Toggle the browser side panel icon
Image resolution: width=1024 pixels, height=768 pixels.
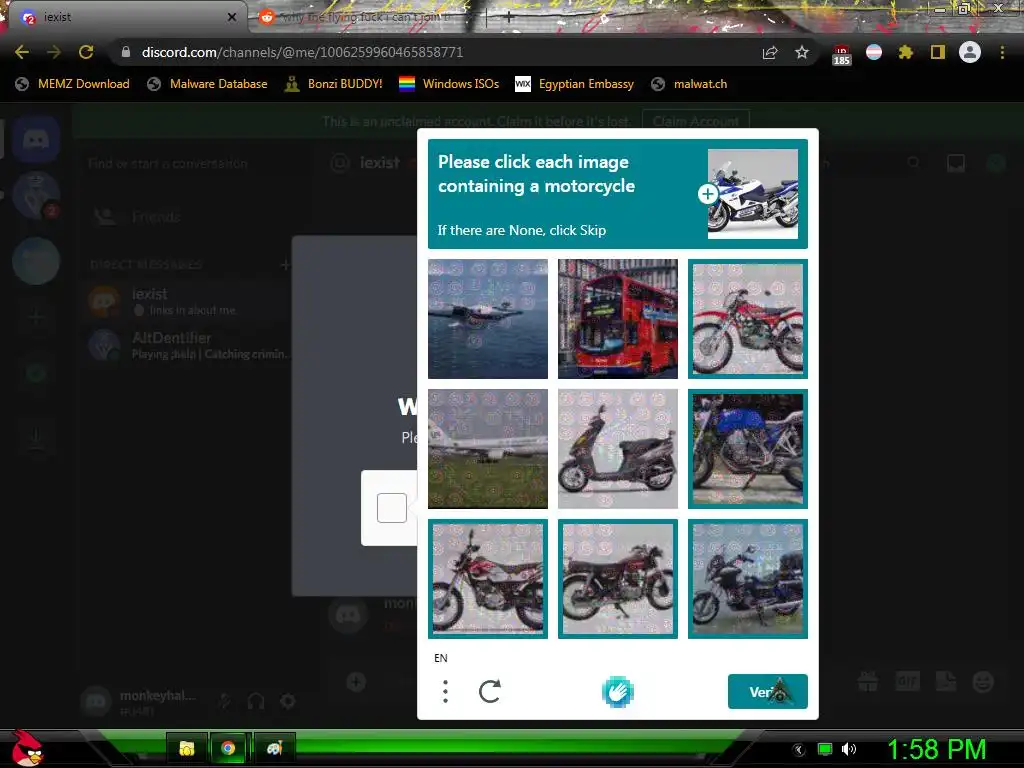[938, 52]
